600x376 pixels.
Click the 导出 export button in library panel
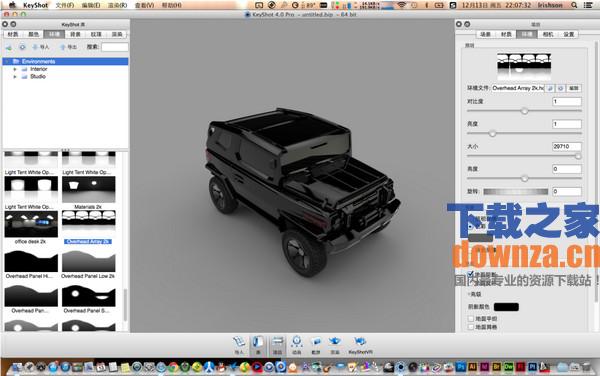click(x=68, y=47)
